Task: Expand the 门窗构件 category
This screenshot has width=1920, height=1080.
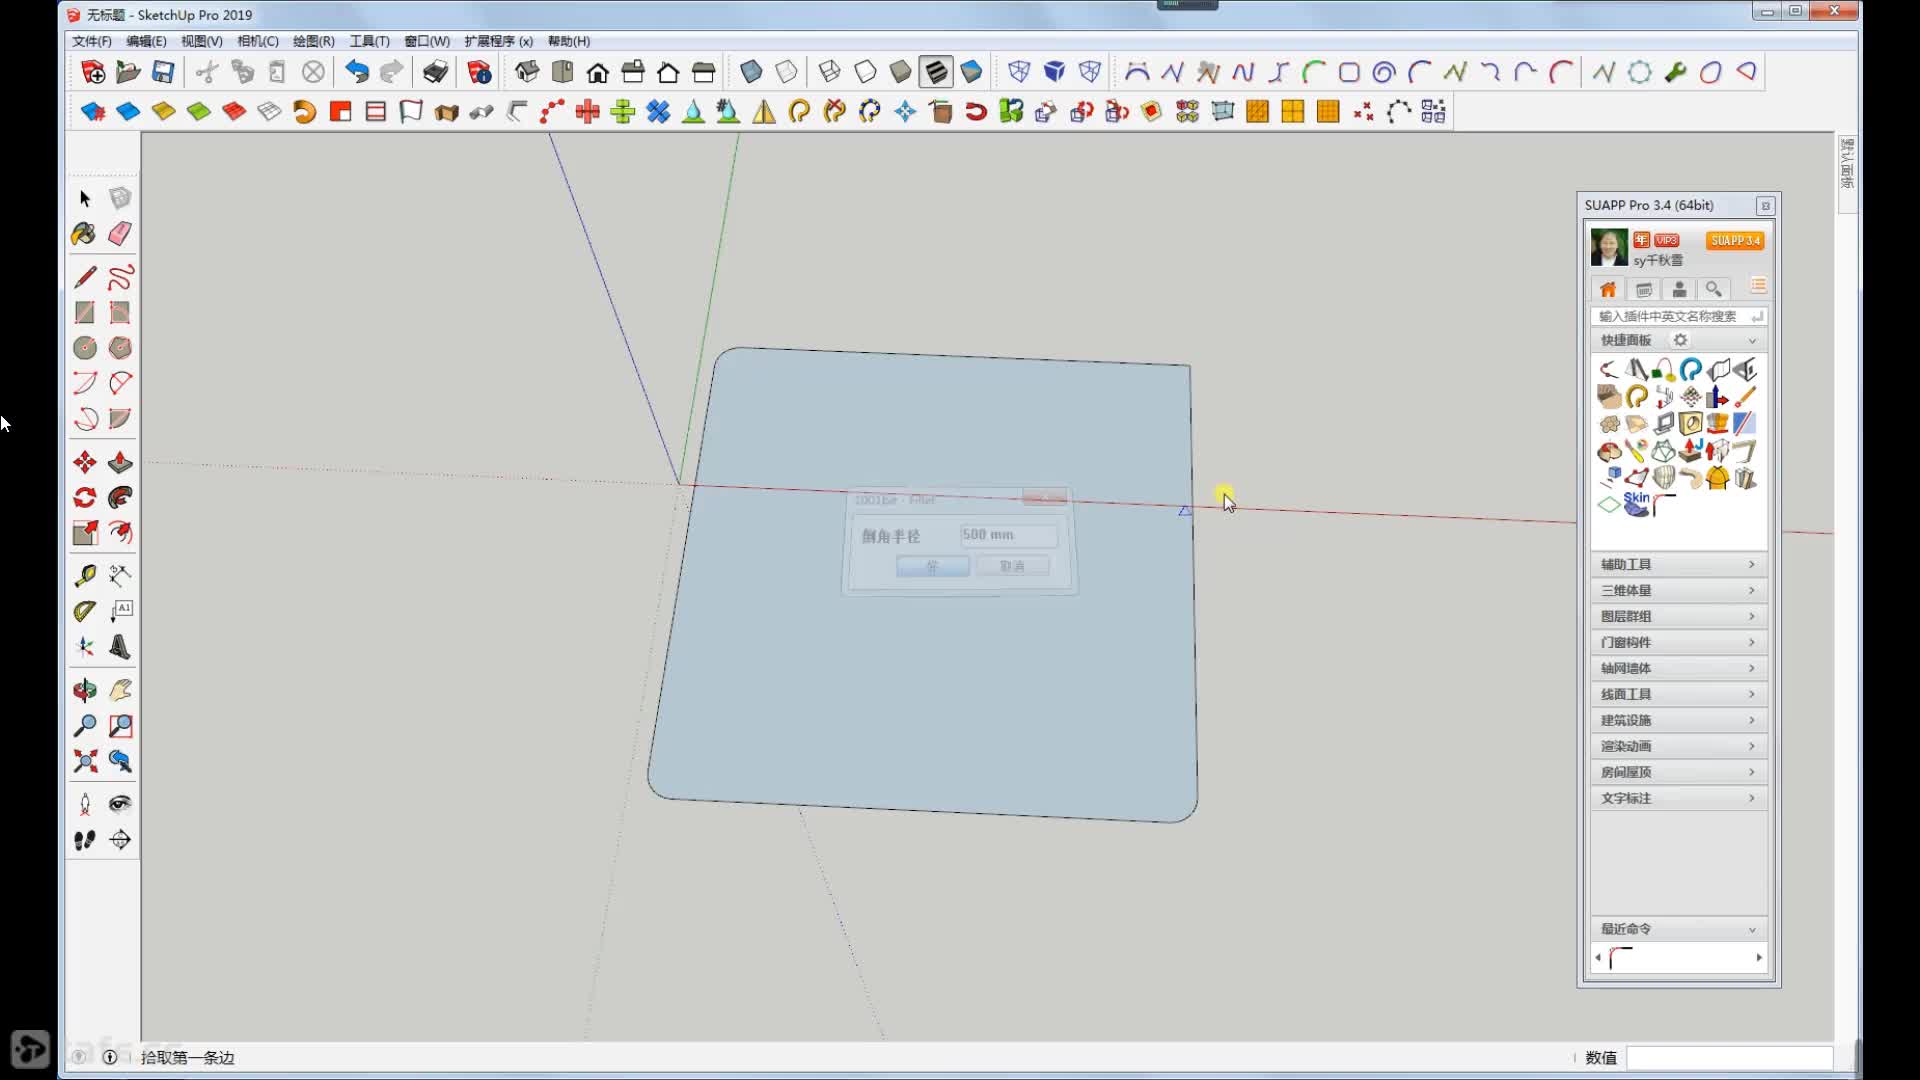Action: [x=1678, y=642]
